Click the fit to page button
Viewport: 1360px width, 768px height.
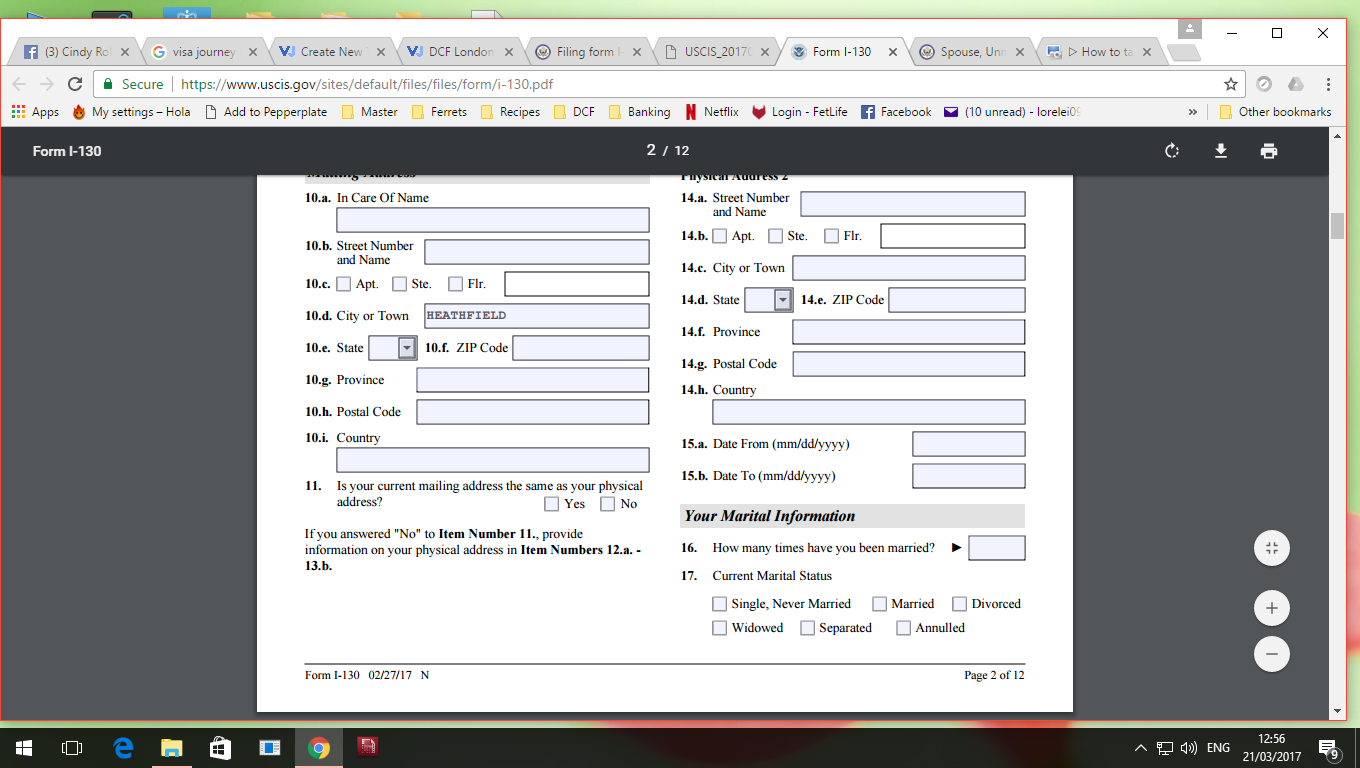1272,548
